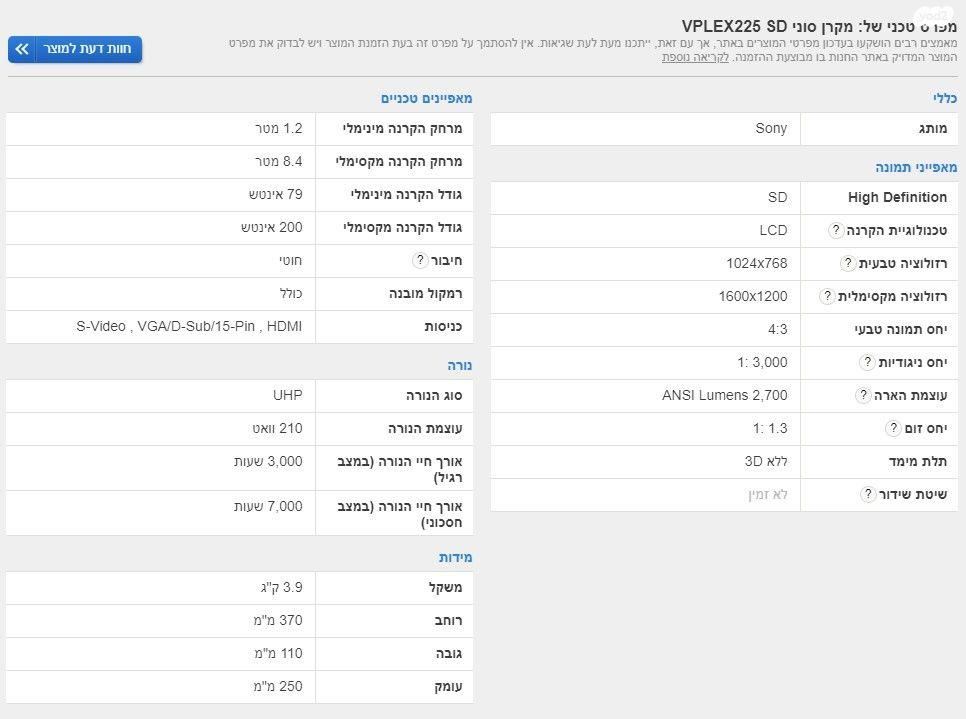Click the Sony brand value
The width and height of the screenshot is (966, 719).
click(770, 129)
